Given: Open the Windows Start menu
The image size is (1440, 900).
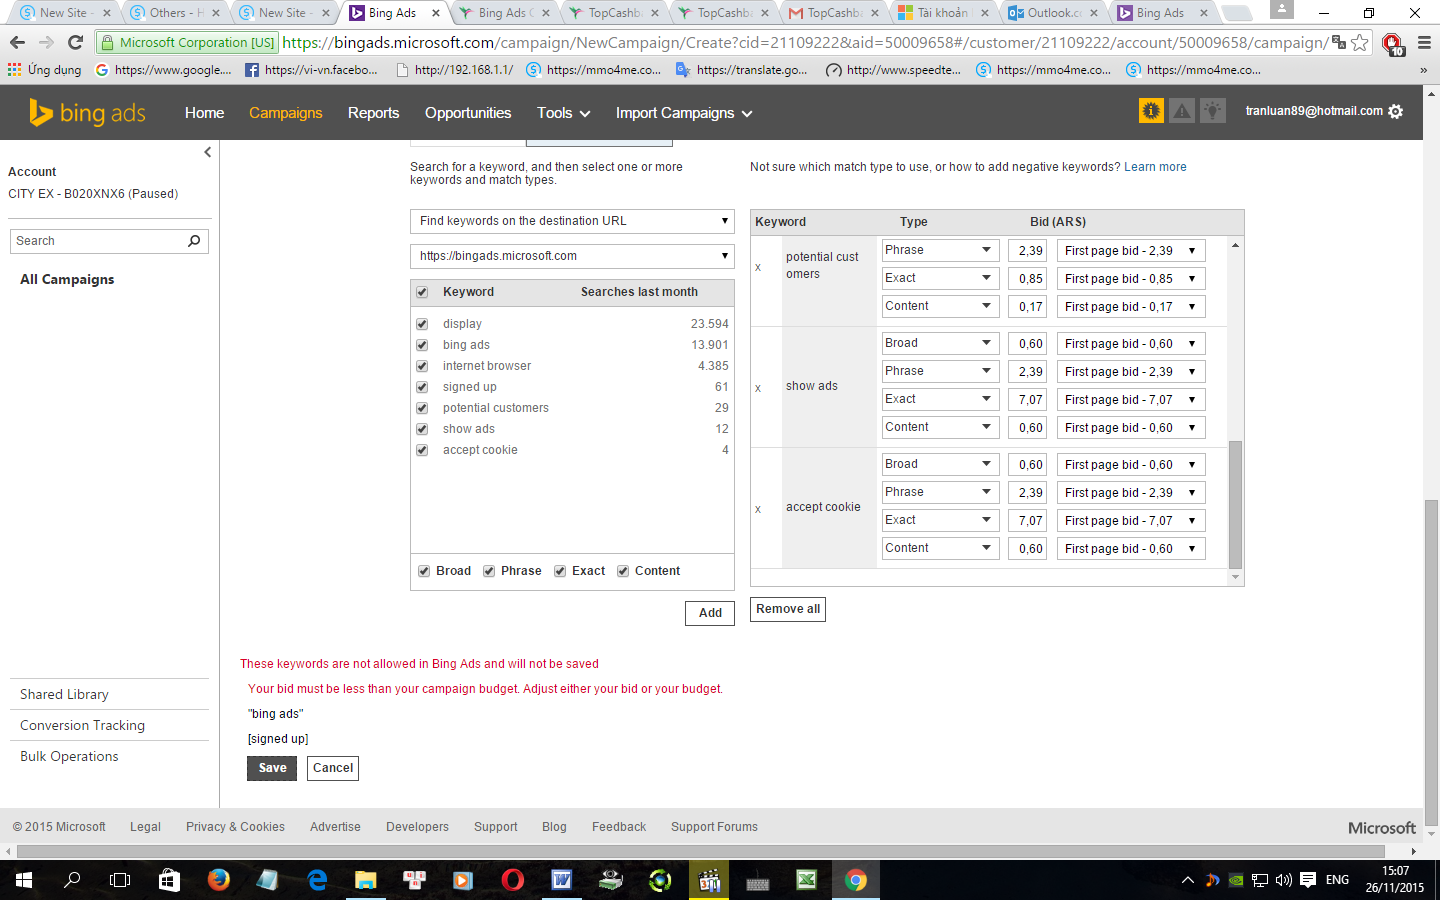Looking at the screenshot, I should (x=24, y=880).
